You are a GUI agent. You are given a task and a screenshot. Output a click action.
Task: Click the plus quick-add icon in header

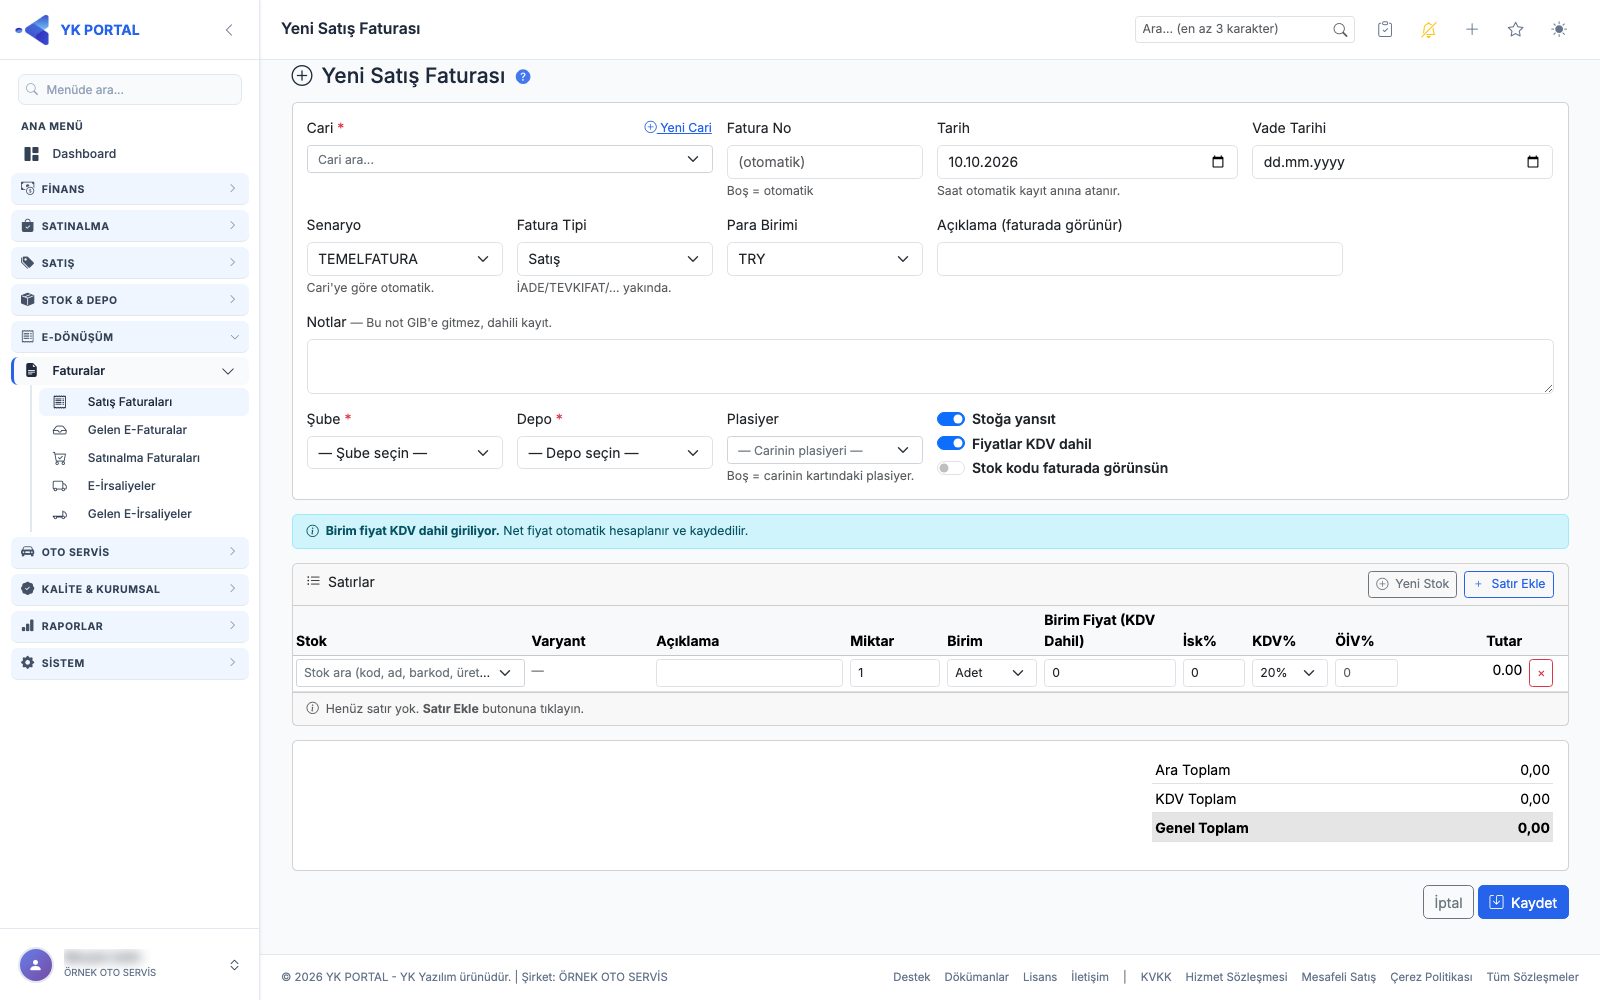click(x=1472, y=30)
